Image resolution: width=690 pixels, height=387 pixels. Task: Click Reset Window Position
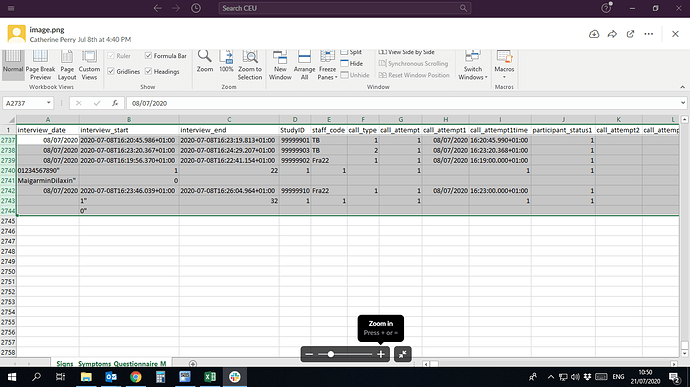(414, 75)
